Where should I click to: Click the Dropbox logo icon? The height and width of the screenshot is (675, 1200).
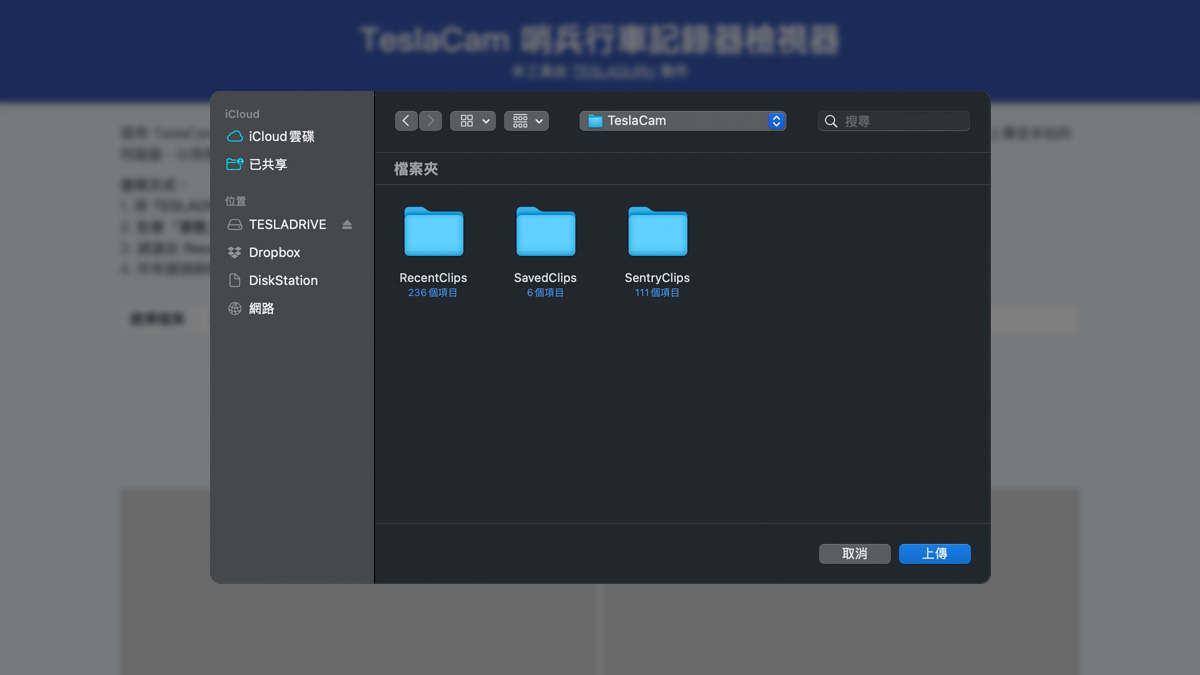235,253
